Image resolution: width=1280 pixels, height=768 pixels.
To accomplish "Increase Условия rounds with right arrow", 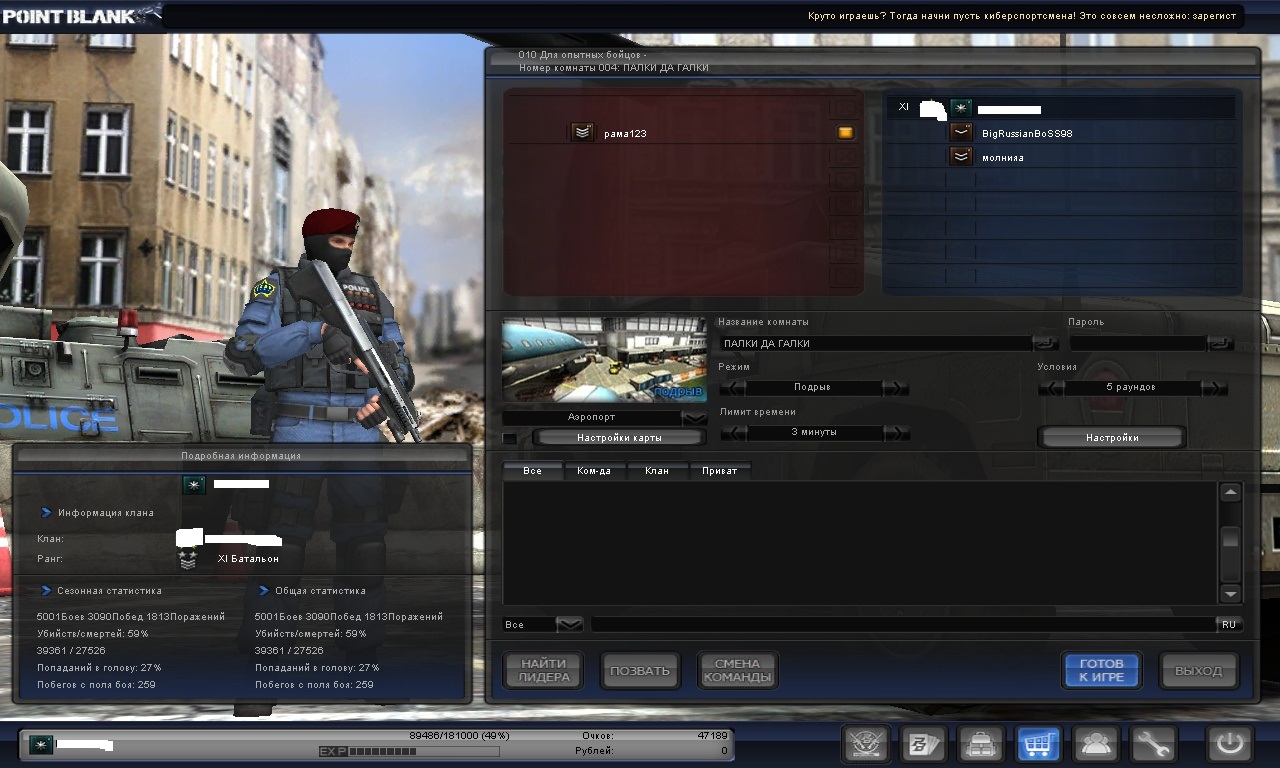I will [x=1214, y=388].
